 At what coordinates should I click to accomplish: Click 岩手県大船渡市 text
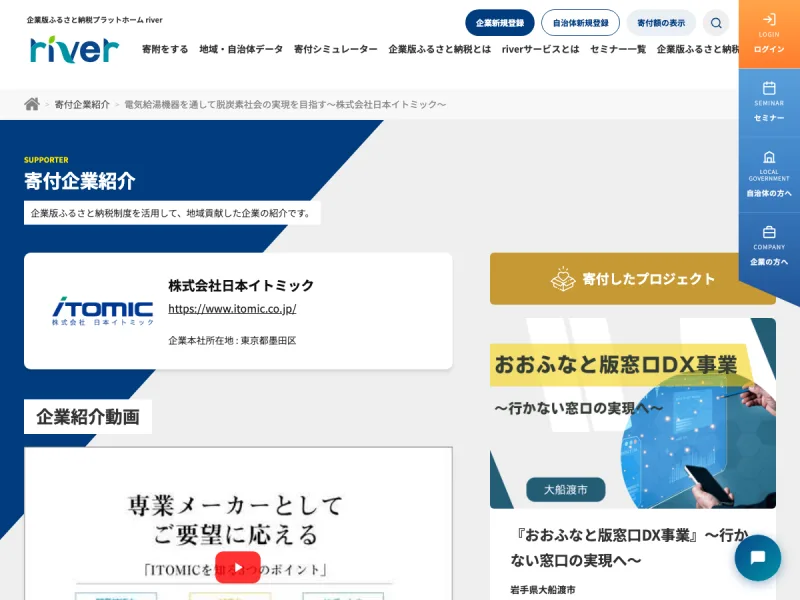(x=543, y=590)
